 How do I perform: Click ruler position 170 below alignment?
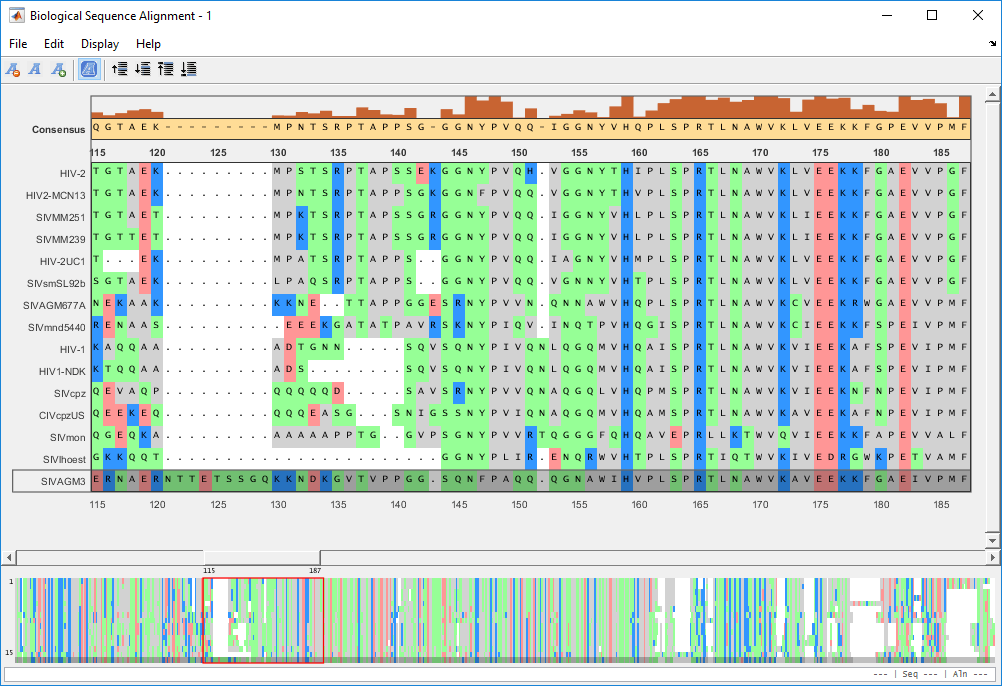[x=760, y=505]
